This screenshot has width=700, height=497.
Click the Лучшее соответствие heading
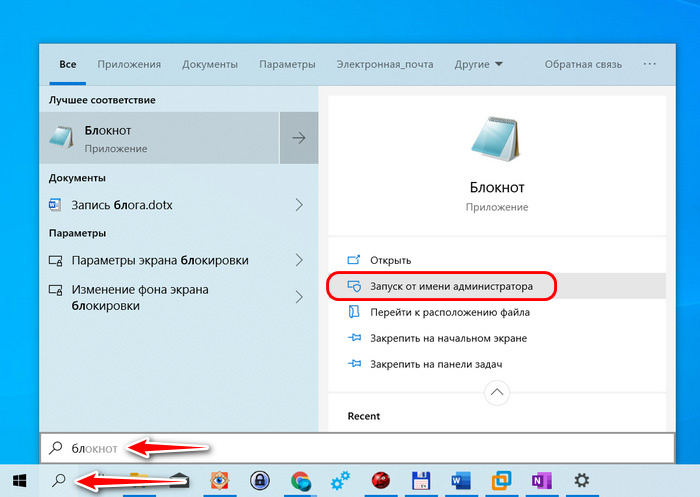[x=102, y=100]
